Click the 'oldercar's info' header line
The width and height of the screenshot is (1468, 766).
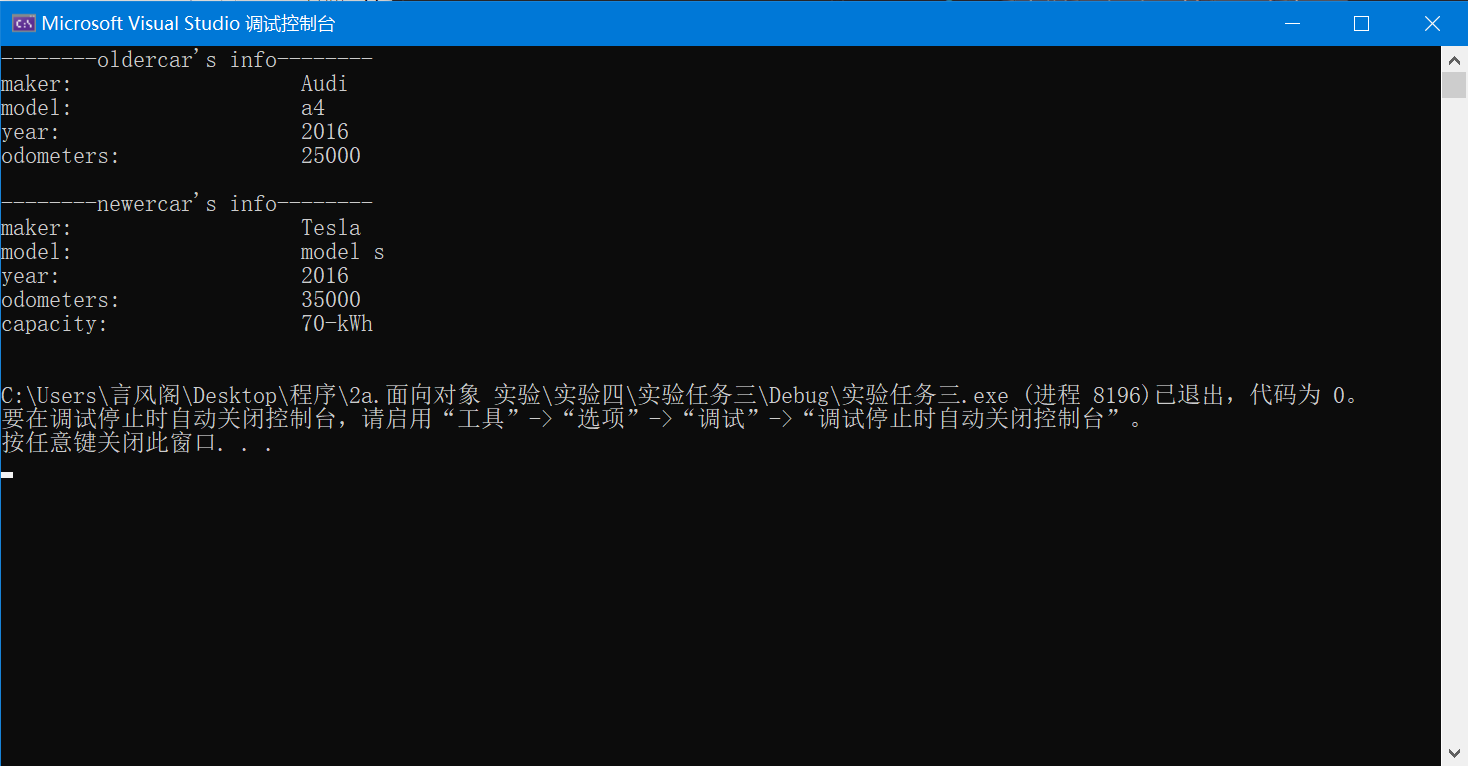click(x=187, y=60)
